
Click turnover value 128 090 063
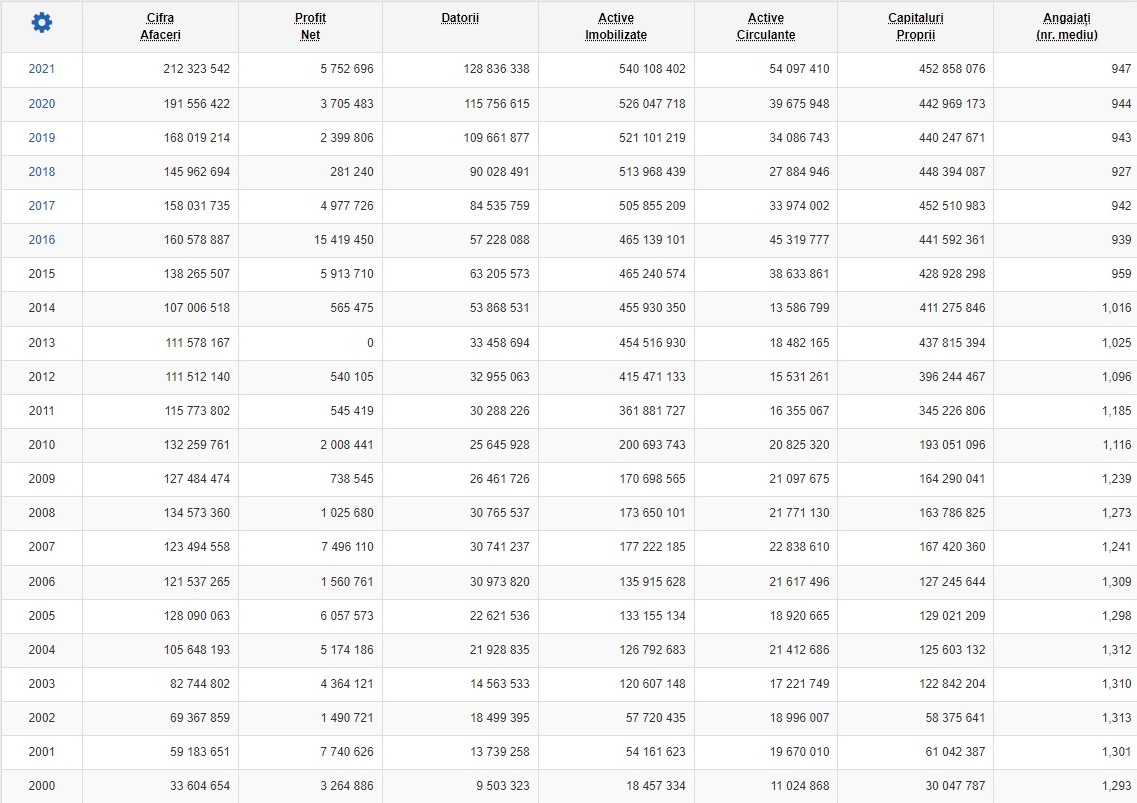point(197,617)
